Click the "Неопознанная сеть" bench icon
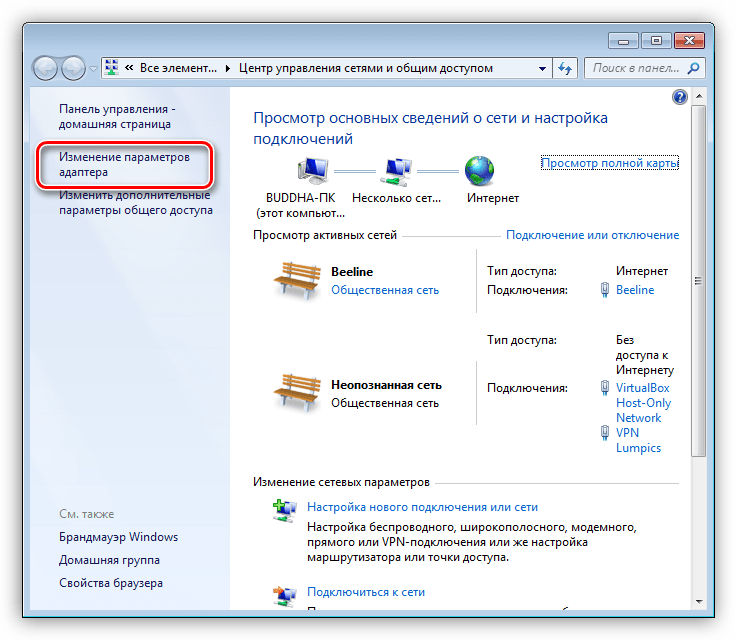The image size is (737, 640). click(x=297, y=393)
